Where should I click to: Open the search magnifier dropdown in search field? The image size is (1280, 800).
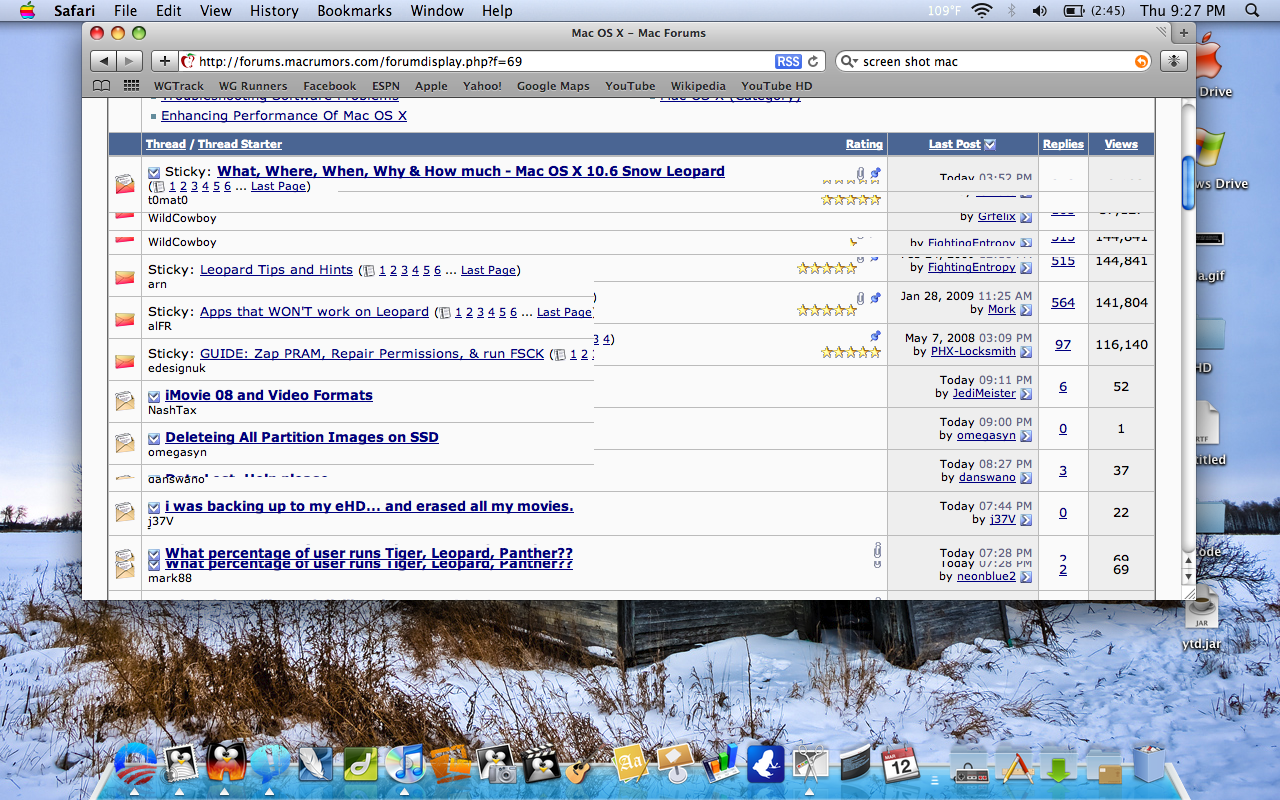(849, 61)
